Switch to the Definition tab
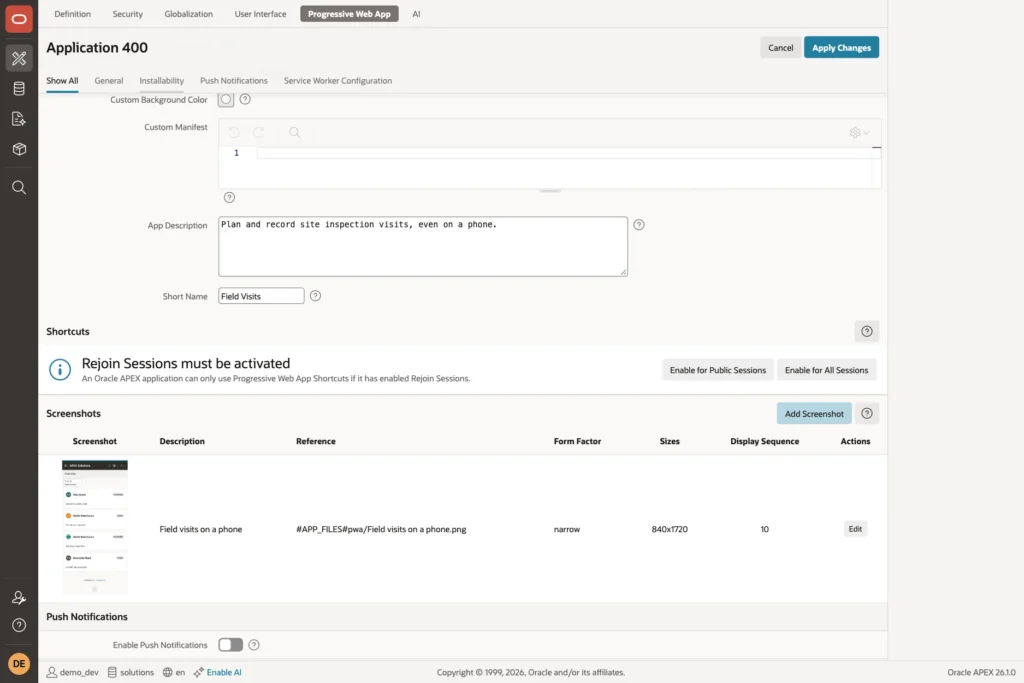The height and width of the screenshot is (683, 1024). tap(72, 14)
